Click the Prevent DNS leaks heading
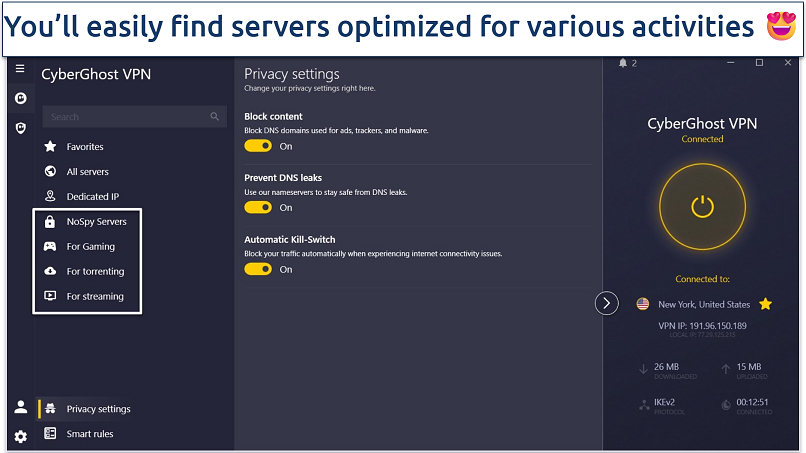Viewport: 806px width, 453px height. pos(283,178)
